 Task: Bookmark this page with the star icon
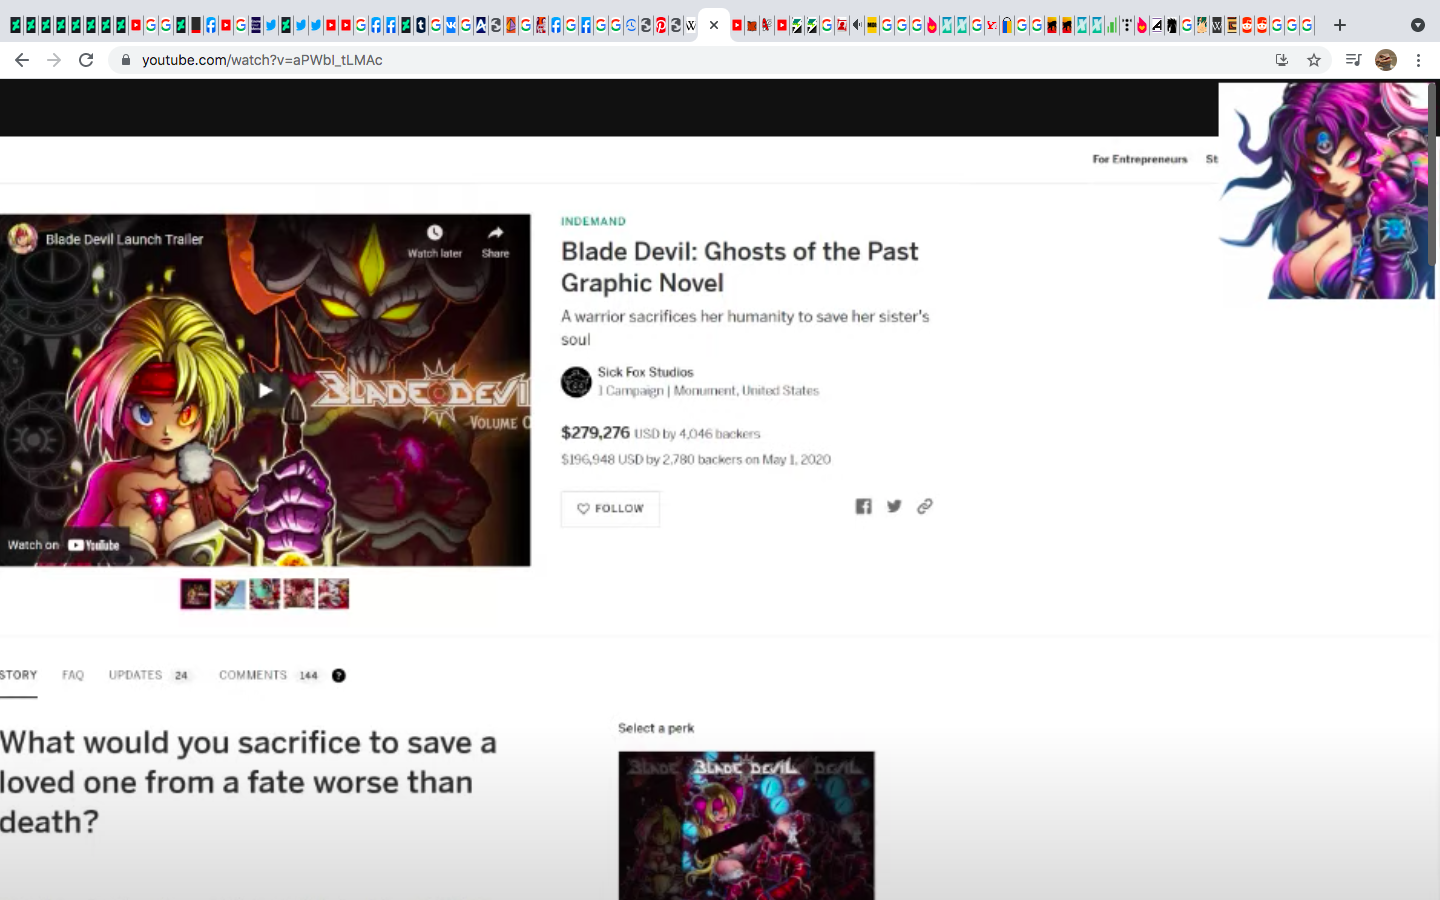click(1314, 60)
